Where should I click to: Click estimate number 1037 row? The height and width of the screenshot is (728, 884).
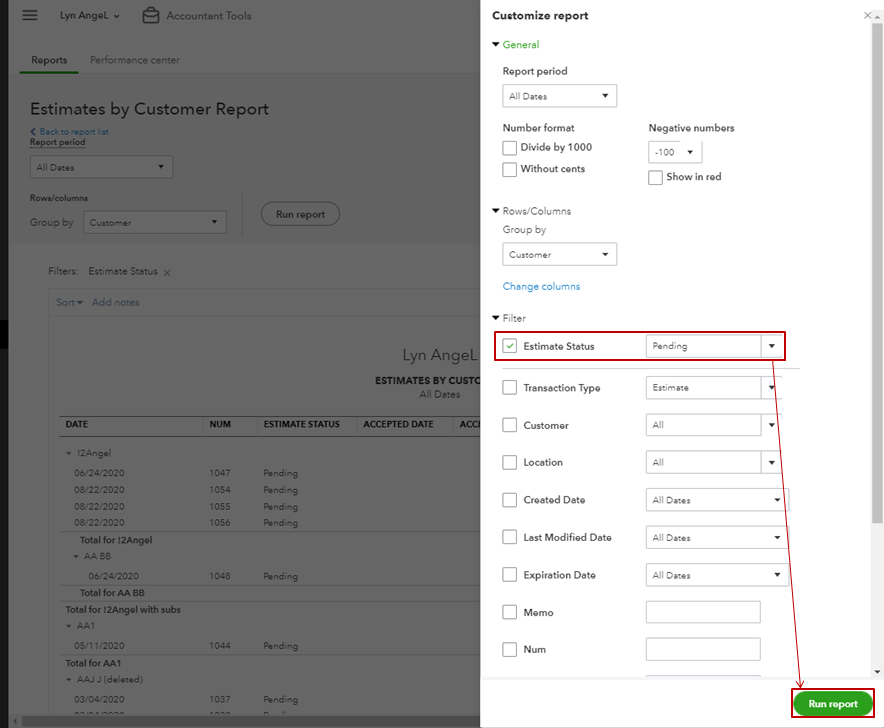coord(220,699)
